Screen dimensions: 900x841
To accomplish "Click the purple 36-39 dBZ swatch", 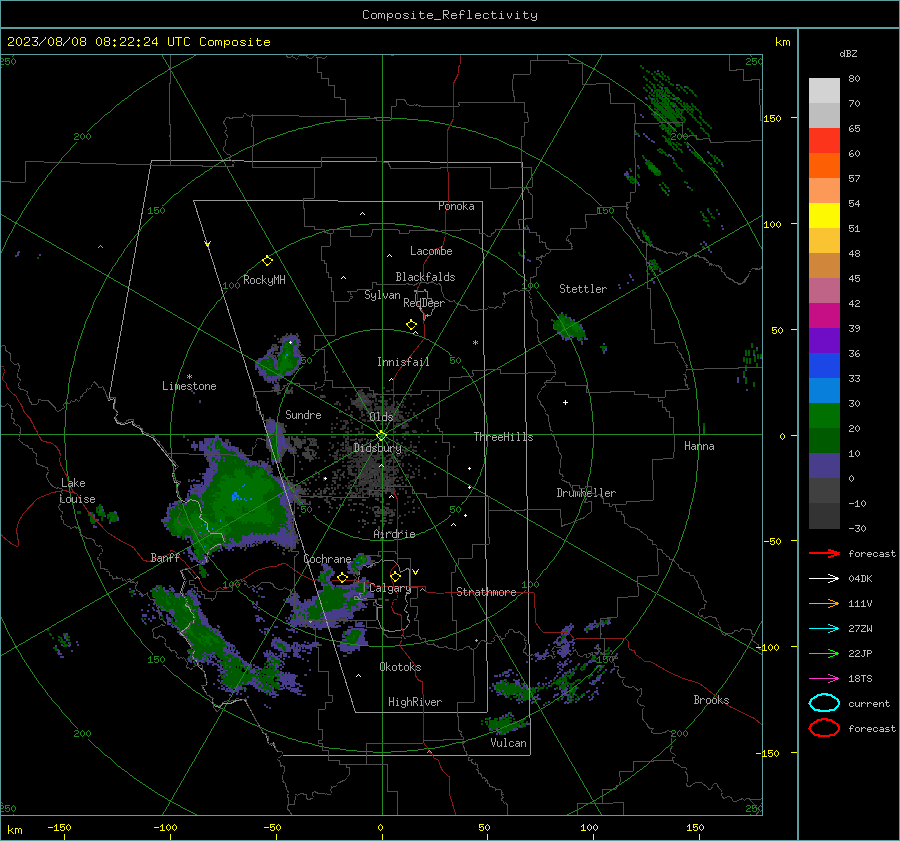I will click(824, 340).
